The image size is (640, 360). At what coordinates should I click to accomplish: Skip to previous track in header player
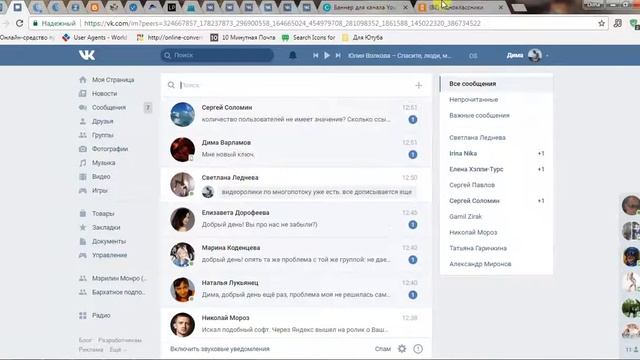pos(316,55)
